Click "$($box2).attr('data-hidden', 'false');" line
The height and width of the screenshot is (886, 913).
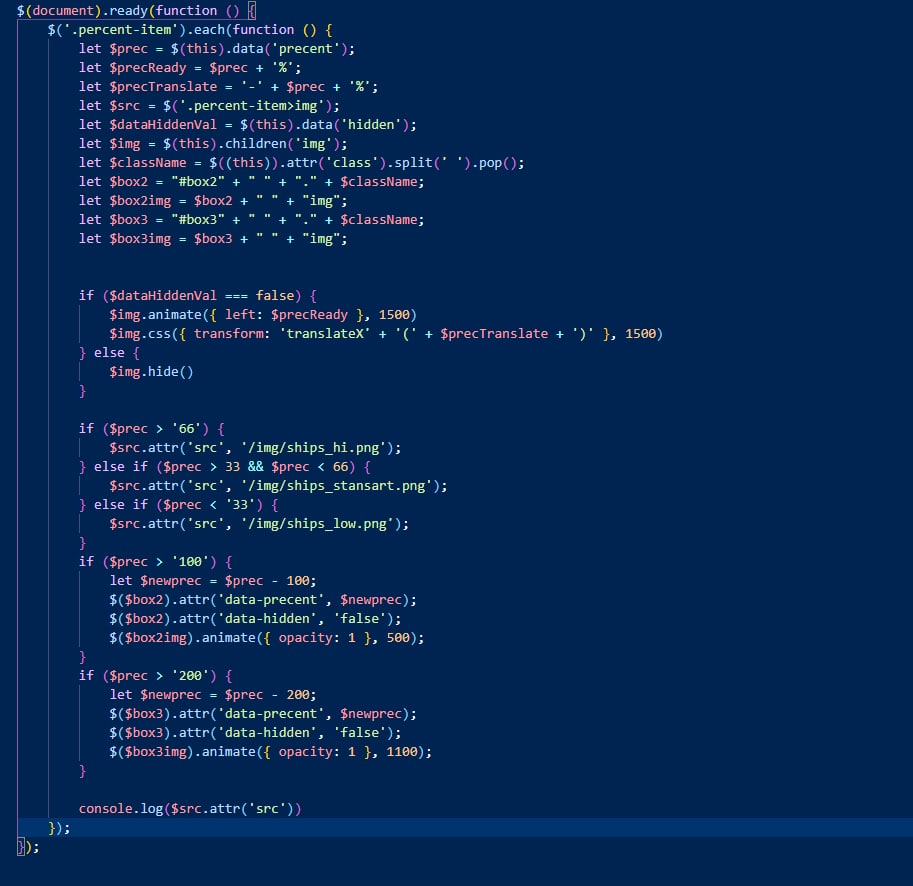(255, 619)
